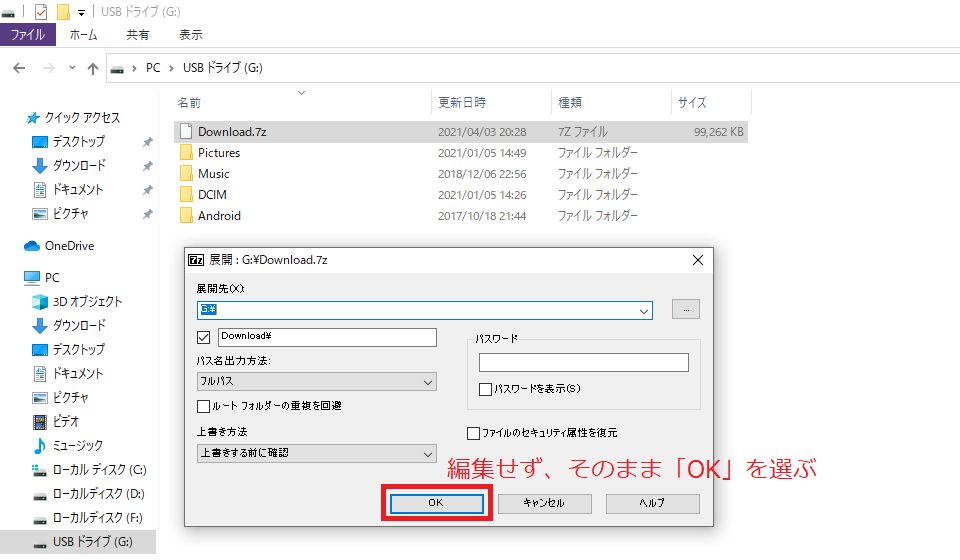The width and height of the screenshot is (960, 560).
Task: Open the quick access toolbar customize dropdown
Action: (81, 12)
